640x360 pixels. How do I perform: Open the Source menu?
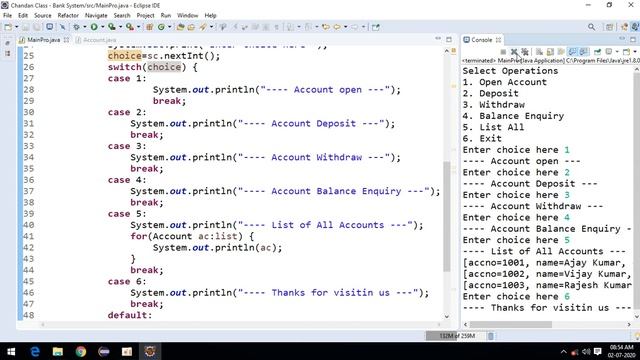[x=43, y=16]
